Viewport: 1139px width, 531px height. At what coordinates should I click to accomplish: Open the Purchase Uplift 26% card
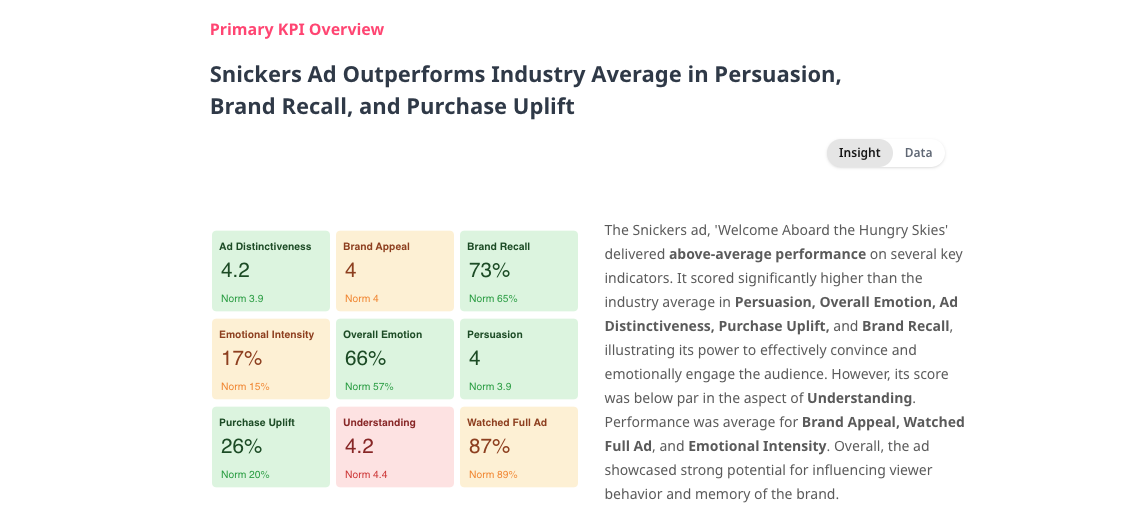click(x=271, y=447)
